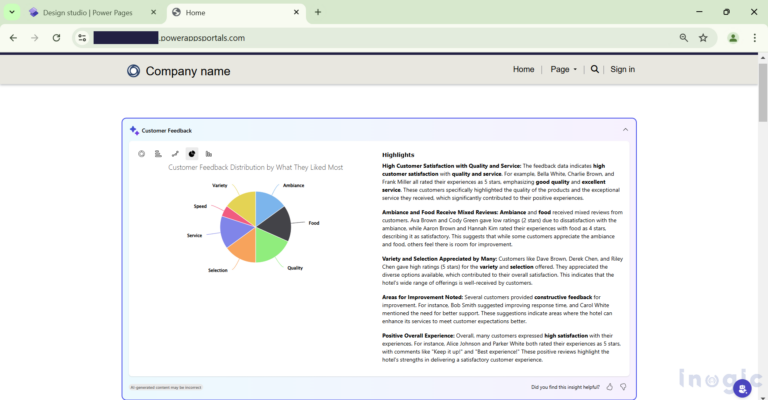Close the Design studio tab
The image size is (768, 400).
tap(153, 12)
